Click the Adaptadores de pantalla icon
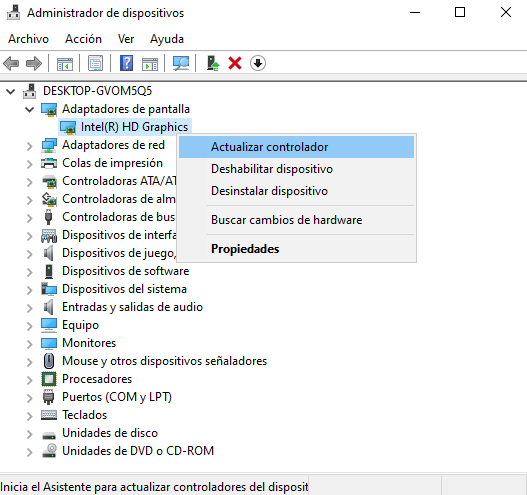The image size is (527, 495). point(49,109)
